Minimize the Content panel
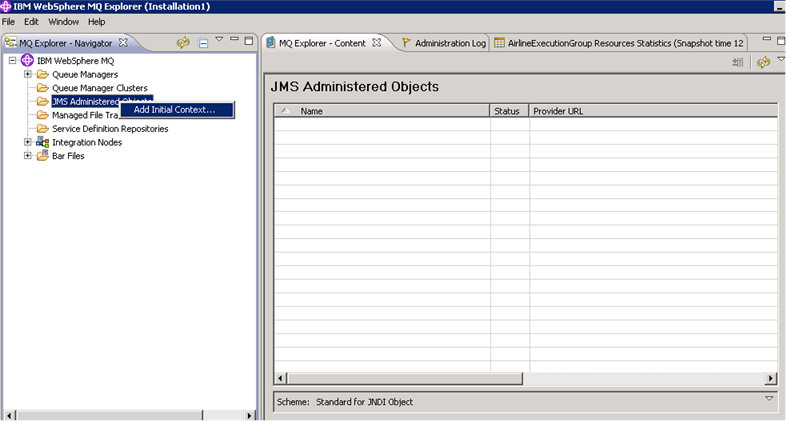This screenshot has height=421, width=786. [766, 39]
